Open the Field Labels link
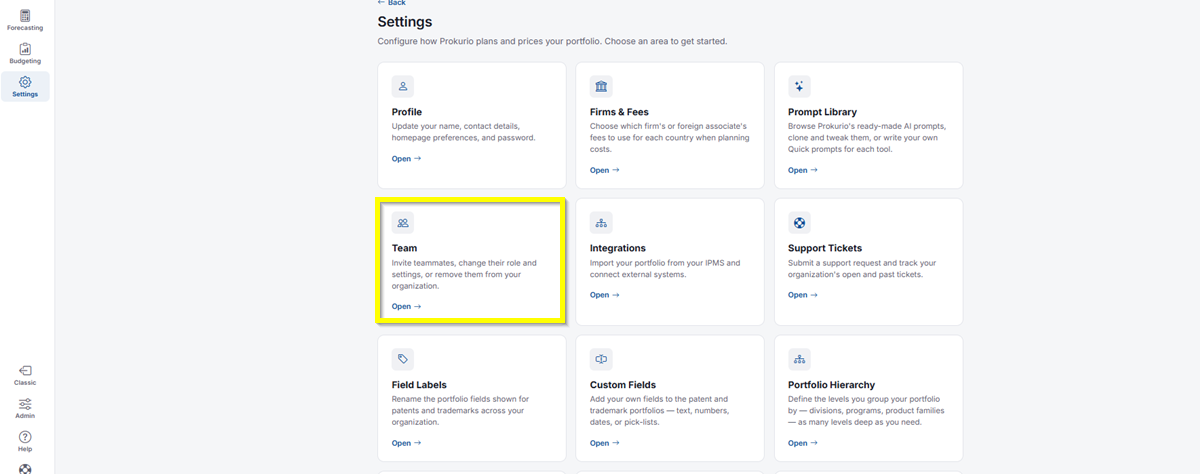This screenshot has width=1200, height=474. point(406,443)
